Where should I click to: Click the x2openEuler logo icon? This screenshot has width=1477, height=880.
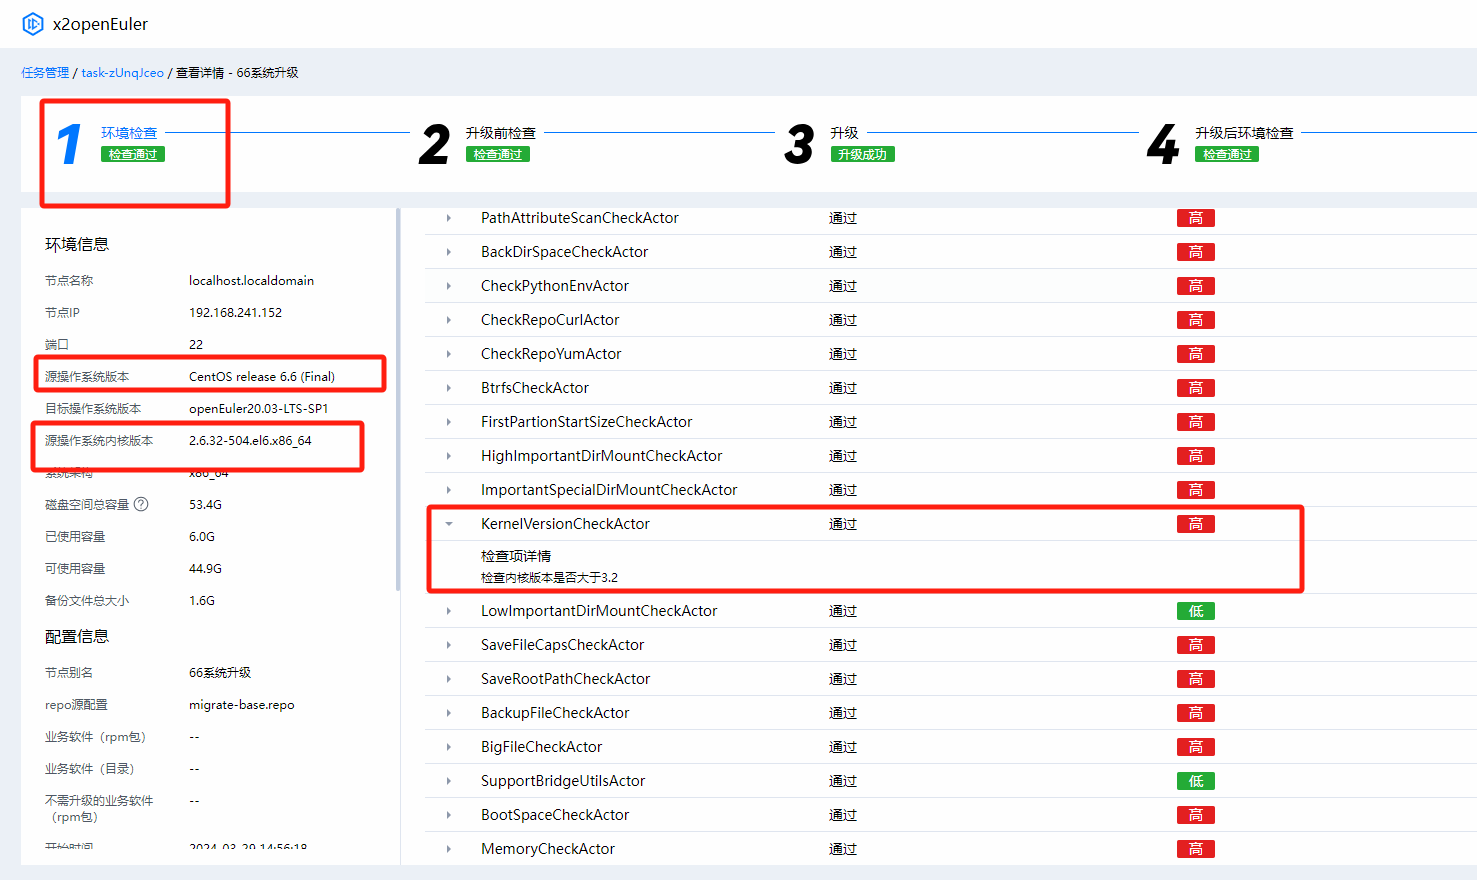coord(33,24)
